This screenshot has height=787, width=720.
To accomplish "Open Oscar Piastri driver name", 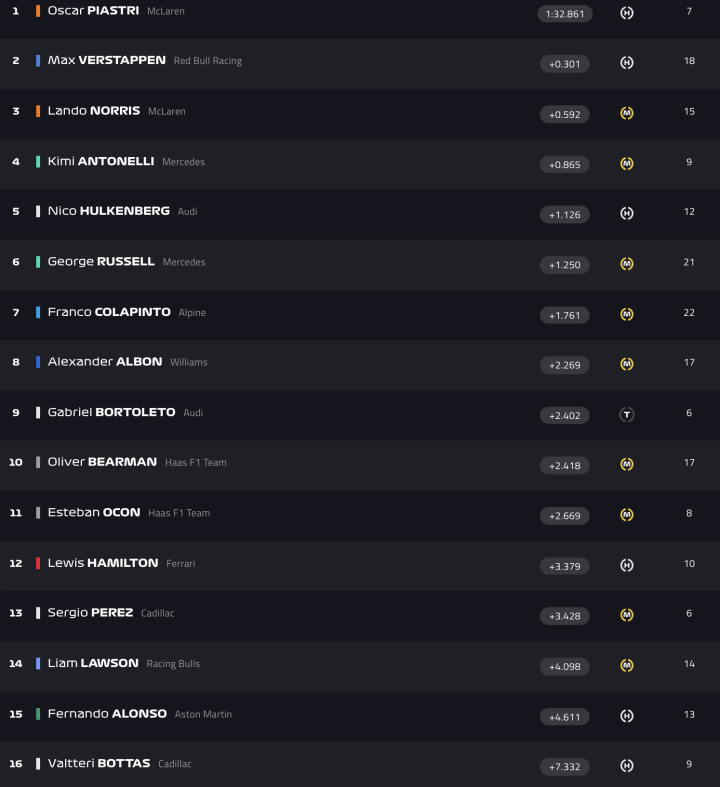I will pyautogui.click(x=93, y=11).
